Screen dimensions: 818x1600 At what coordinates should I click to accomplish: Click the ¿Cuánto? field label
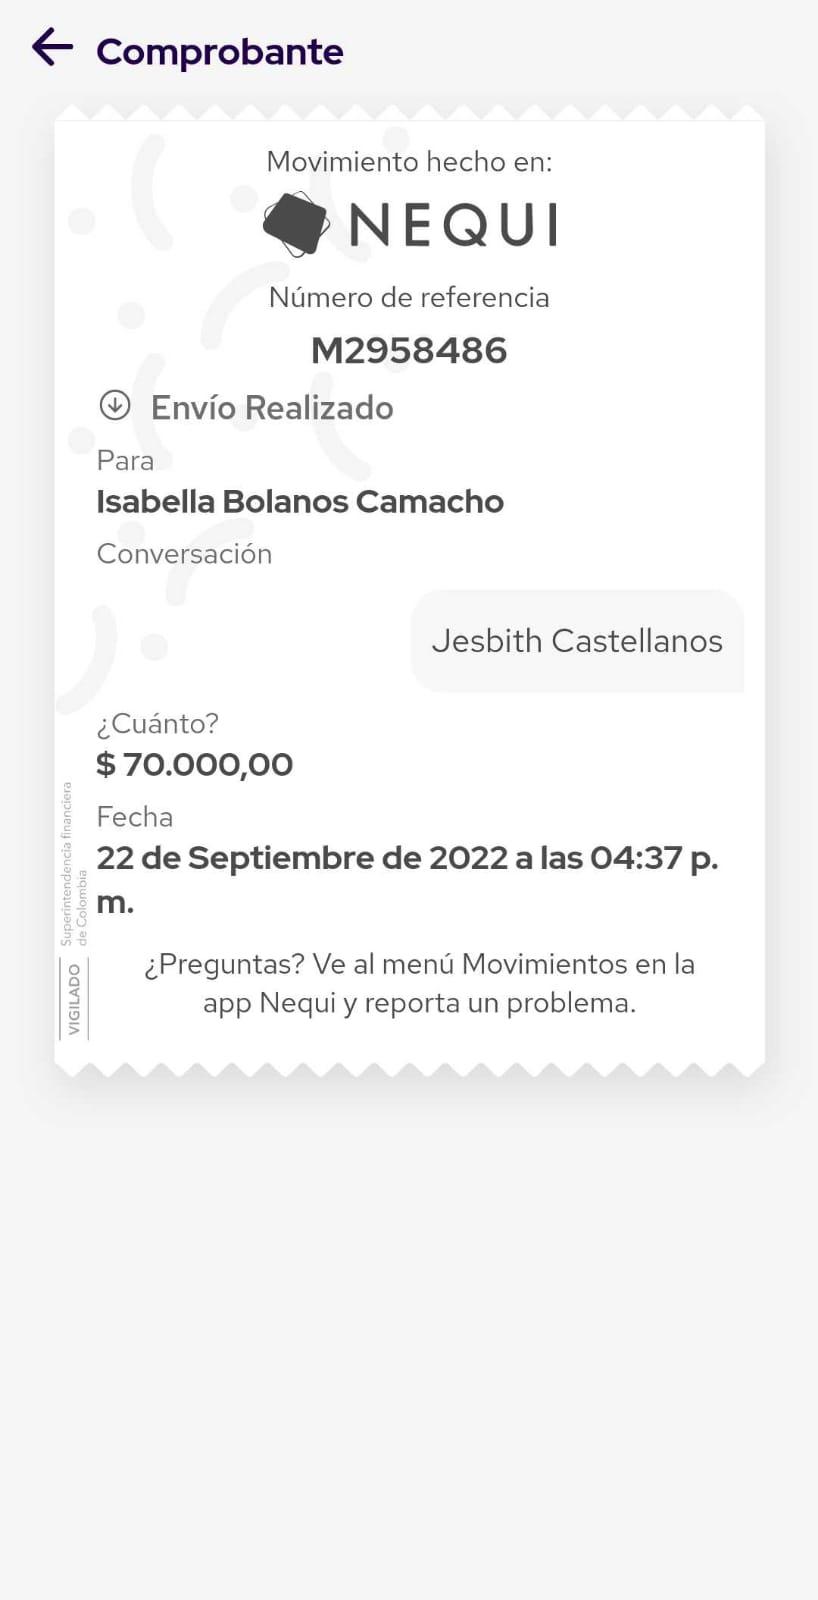(x=157, y=723)
